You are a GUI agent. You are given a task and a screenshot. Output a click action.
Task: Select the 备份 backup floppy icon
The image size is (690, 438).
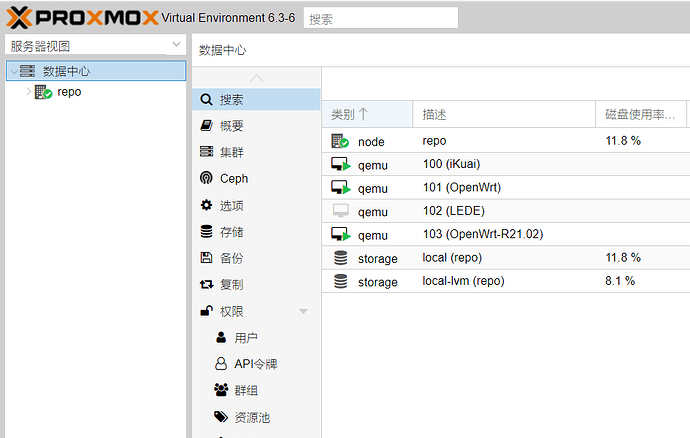tap(206, 258)
